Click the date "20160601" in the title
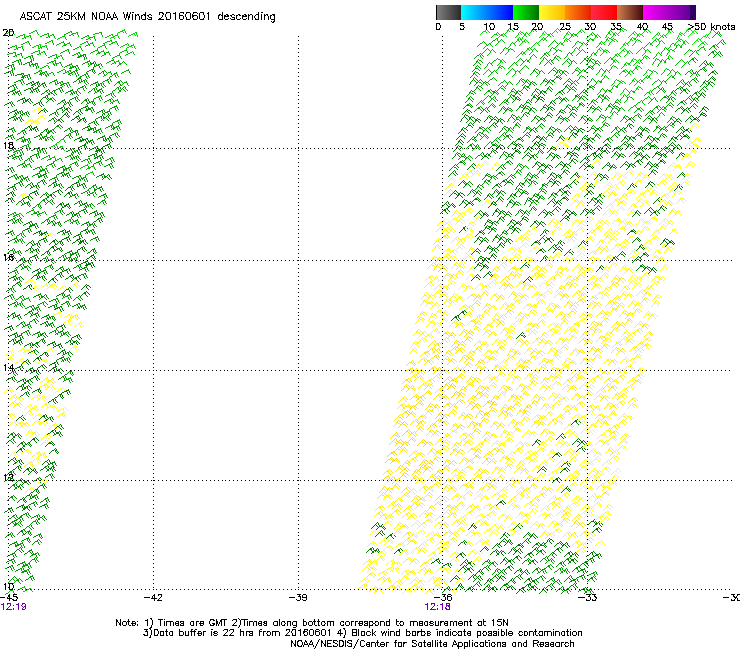Image resolution: width=740 pixels, height=650 pixels. (184, 16)
